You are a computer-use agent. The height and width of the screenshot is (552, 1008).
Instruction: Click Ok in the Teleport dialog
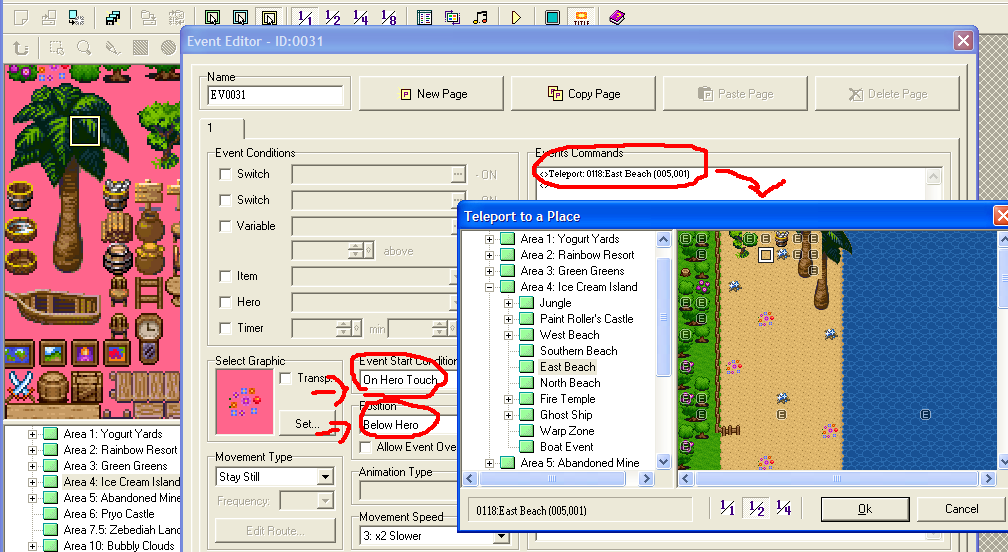pyautogui.click(x=864, y=509)
